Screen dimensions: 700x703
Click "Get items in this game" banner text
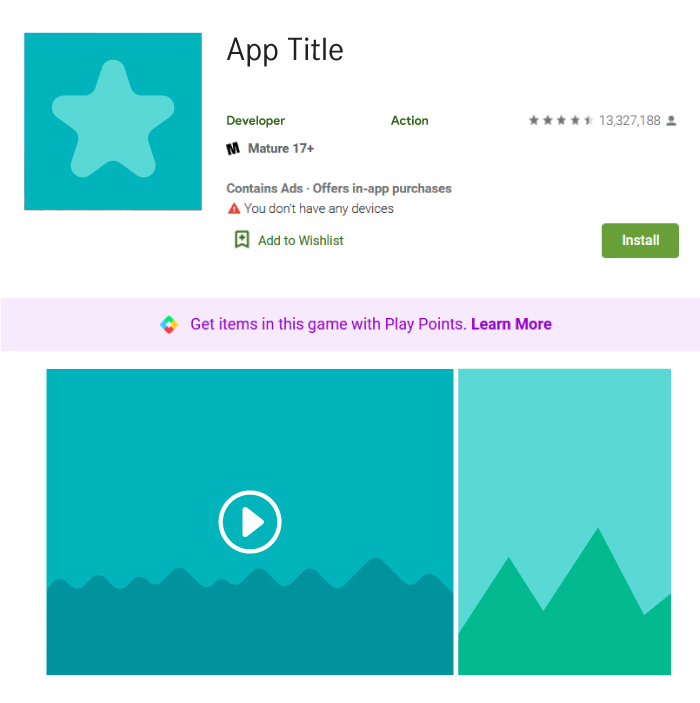pos(328,324)
